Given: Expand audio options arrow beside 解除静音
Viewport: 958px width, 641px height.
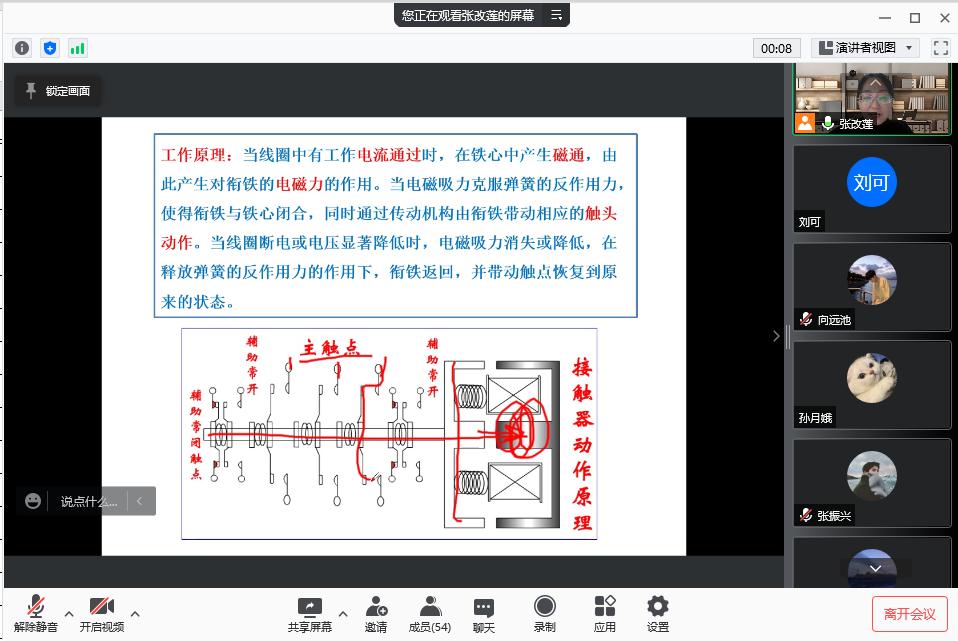Looking at the screenshot, I should pyautogui.click(x=69, y=613).
